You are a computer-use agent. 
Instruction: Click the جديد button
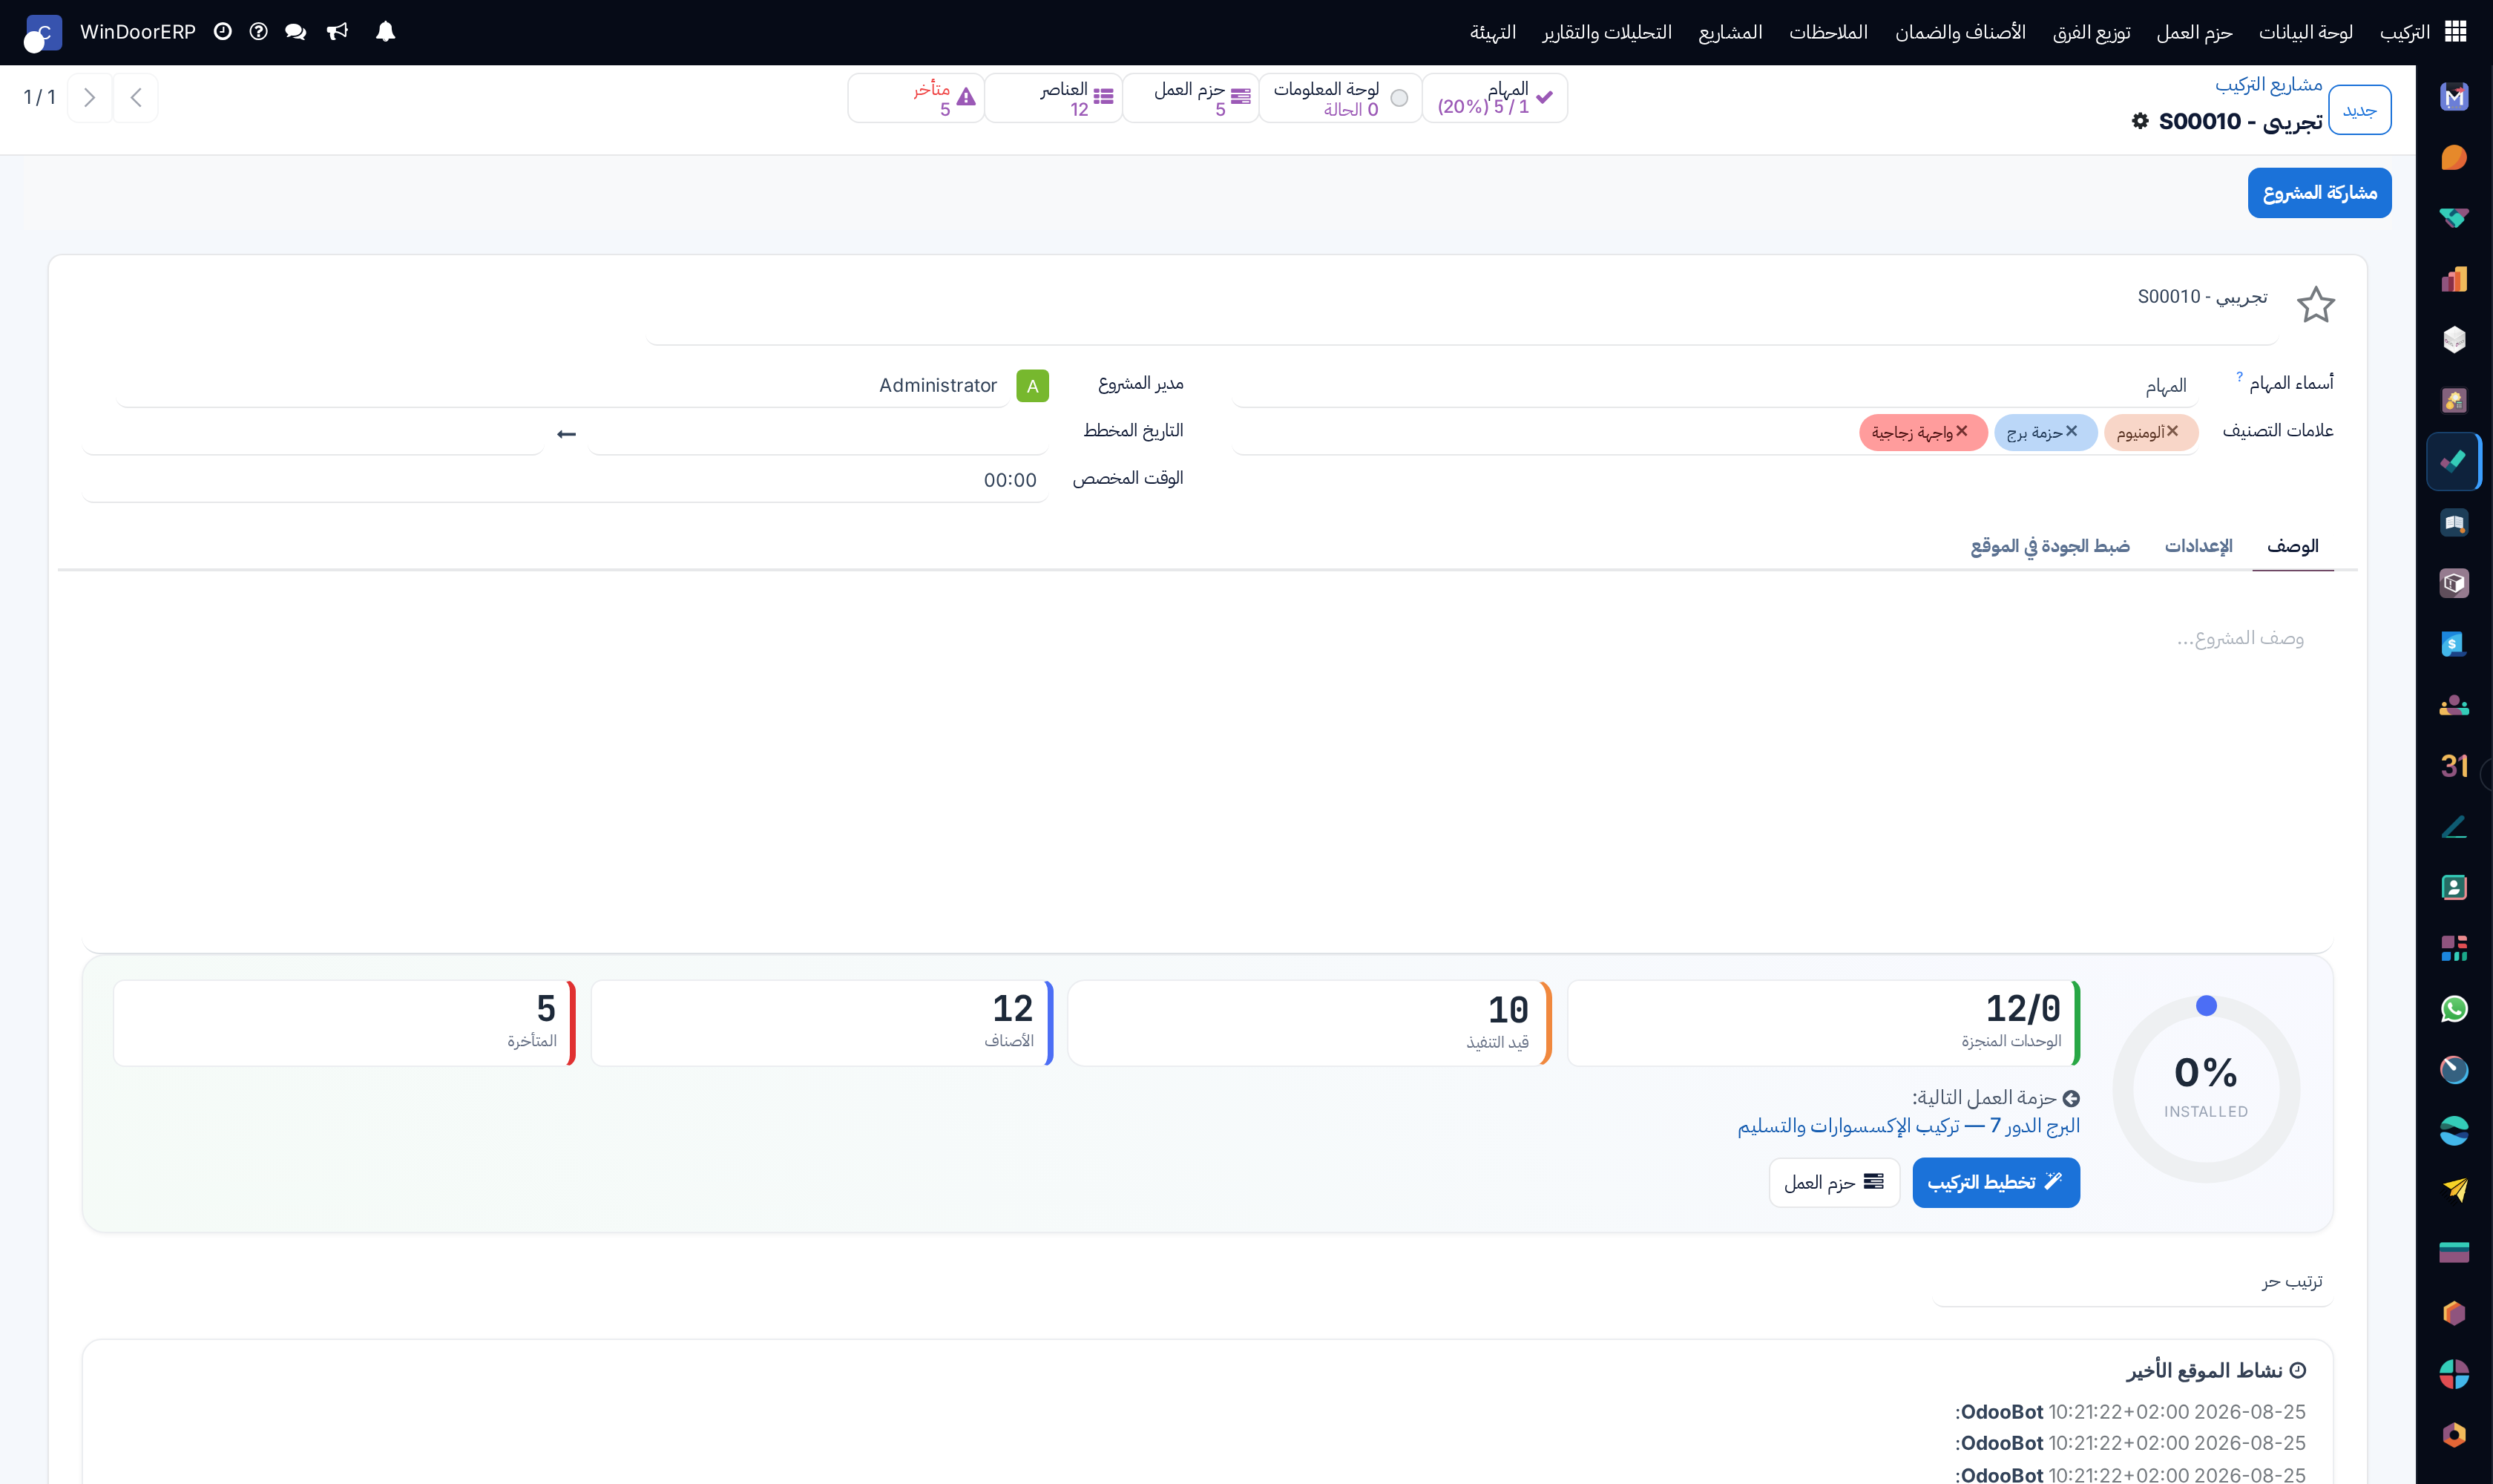[2359, 110]
